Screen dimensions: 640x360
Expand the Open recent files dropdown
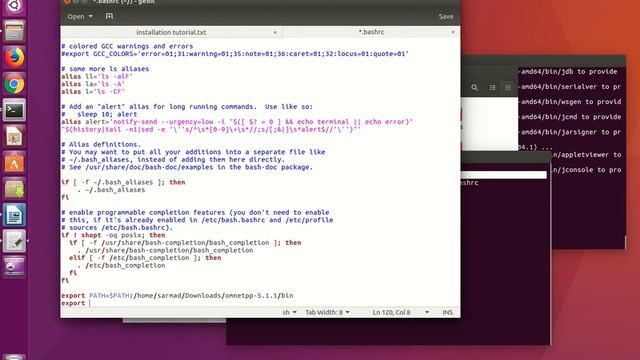pyautogui.click(x=91, y=16)
